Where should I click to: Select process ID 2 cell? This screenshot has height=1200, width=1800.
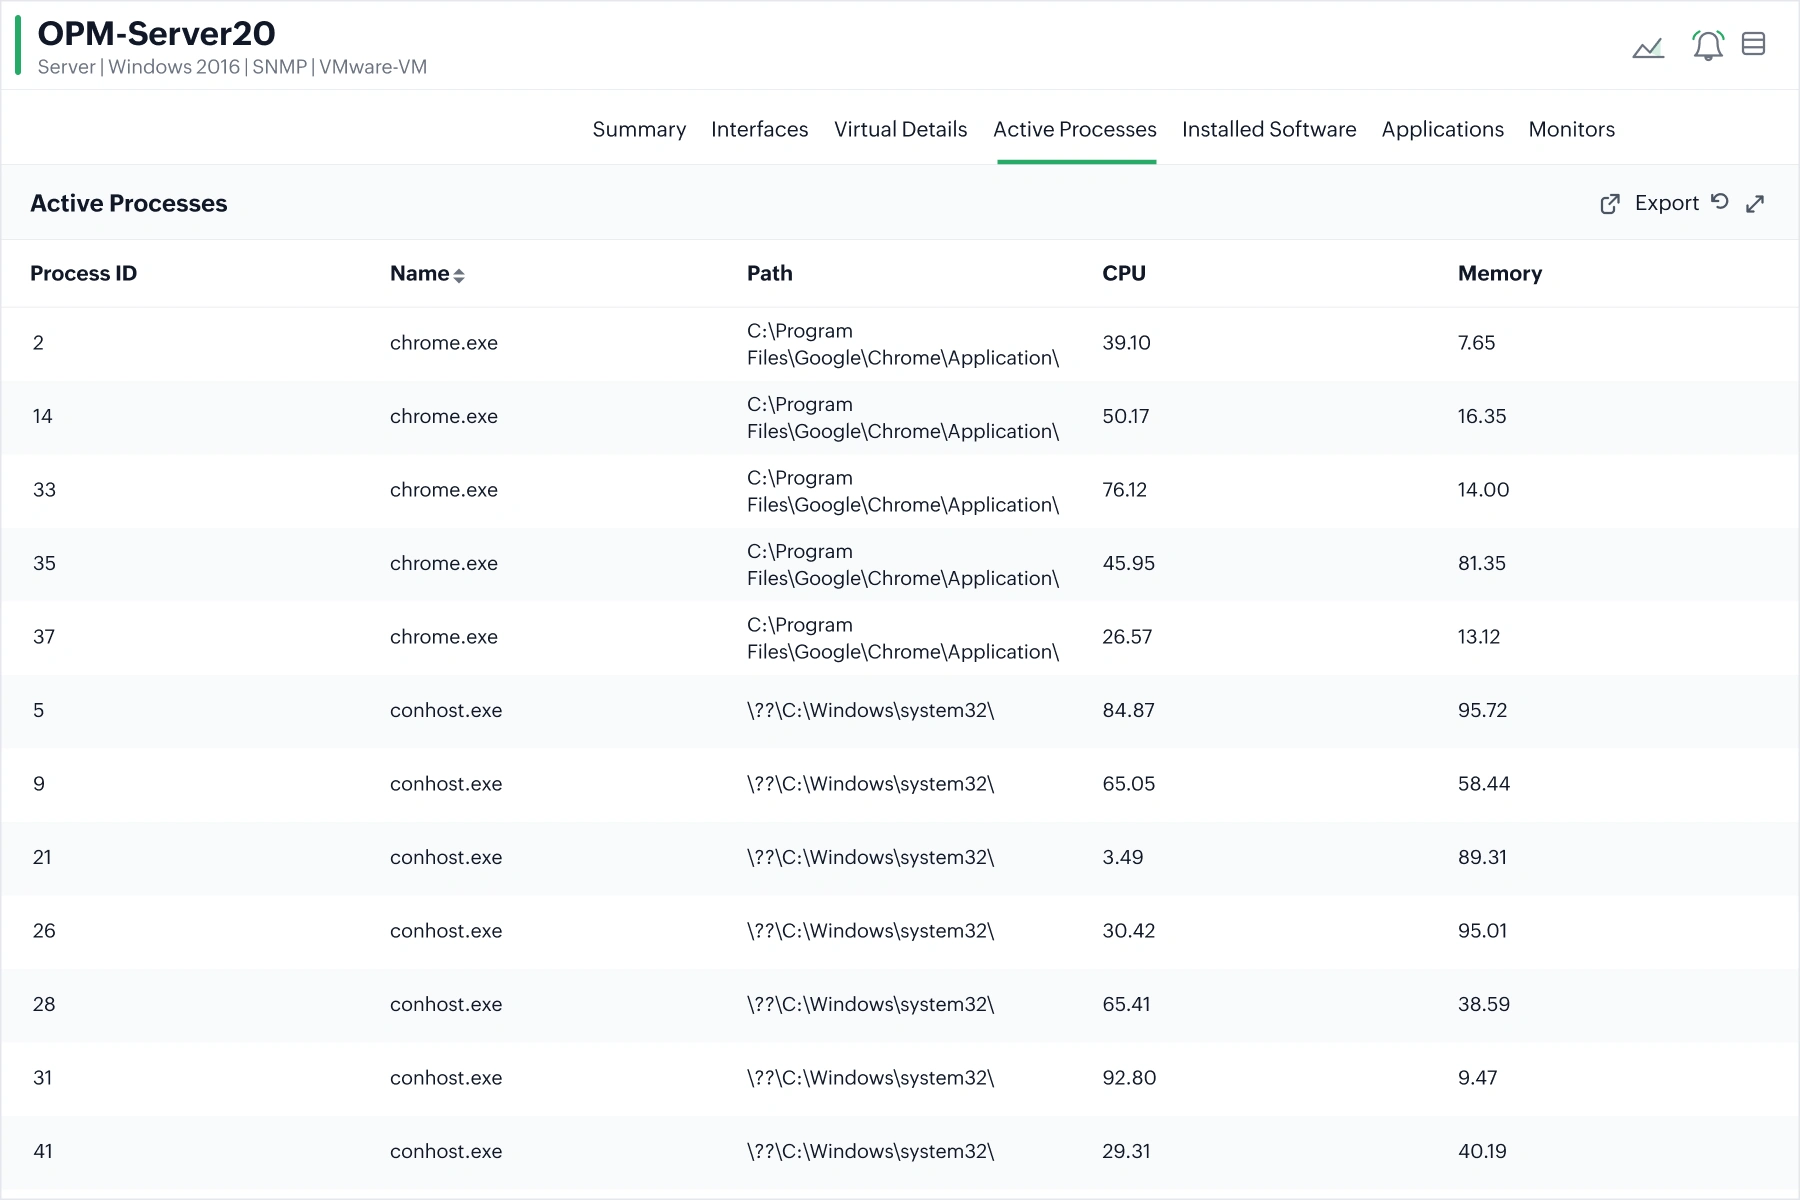[x=38, y=343]
